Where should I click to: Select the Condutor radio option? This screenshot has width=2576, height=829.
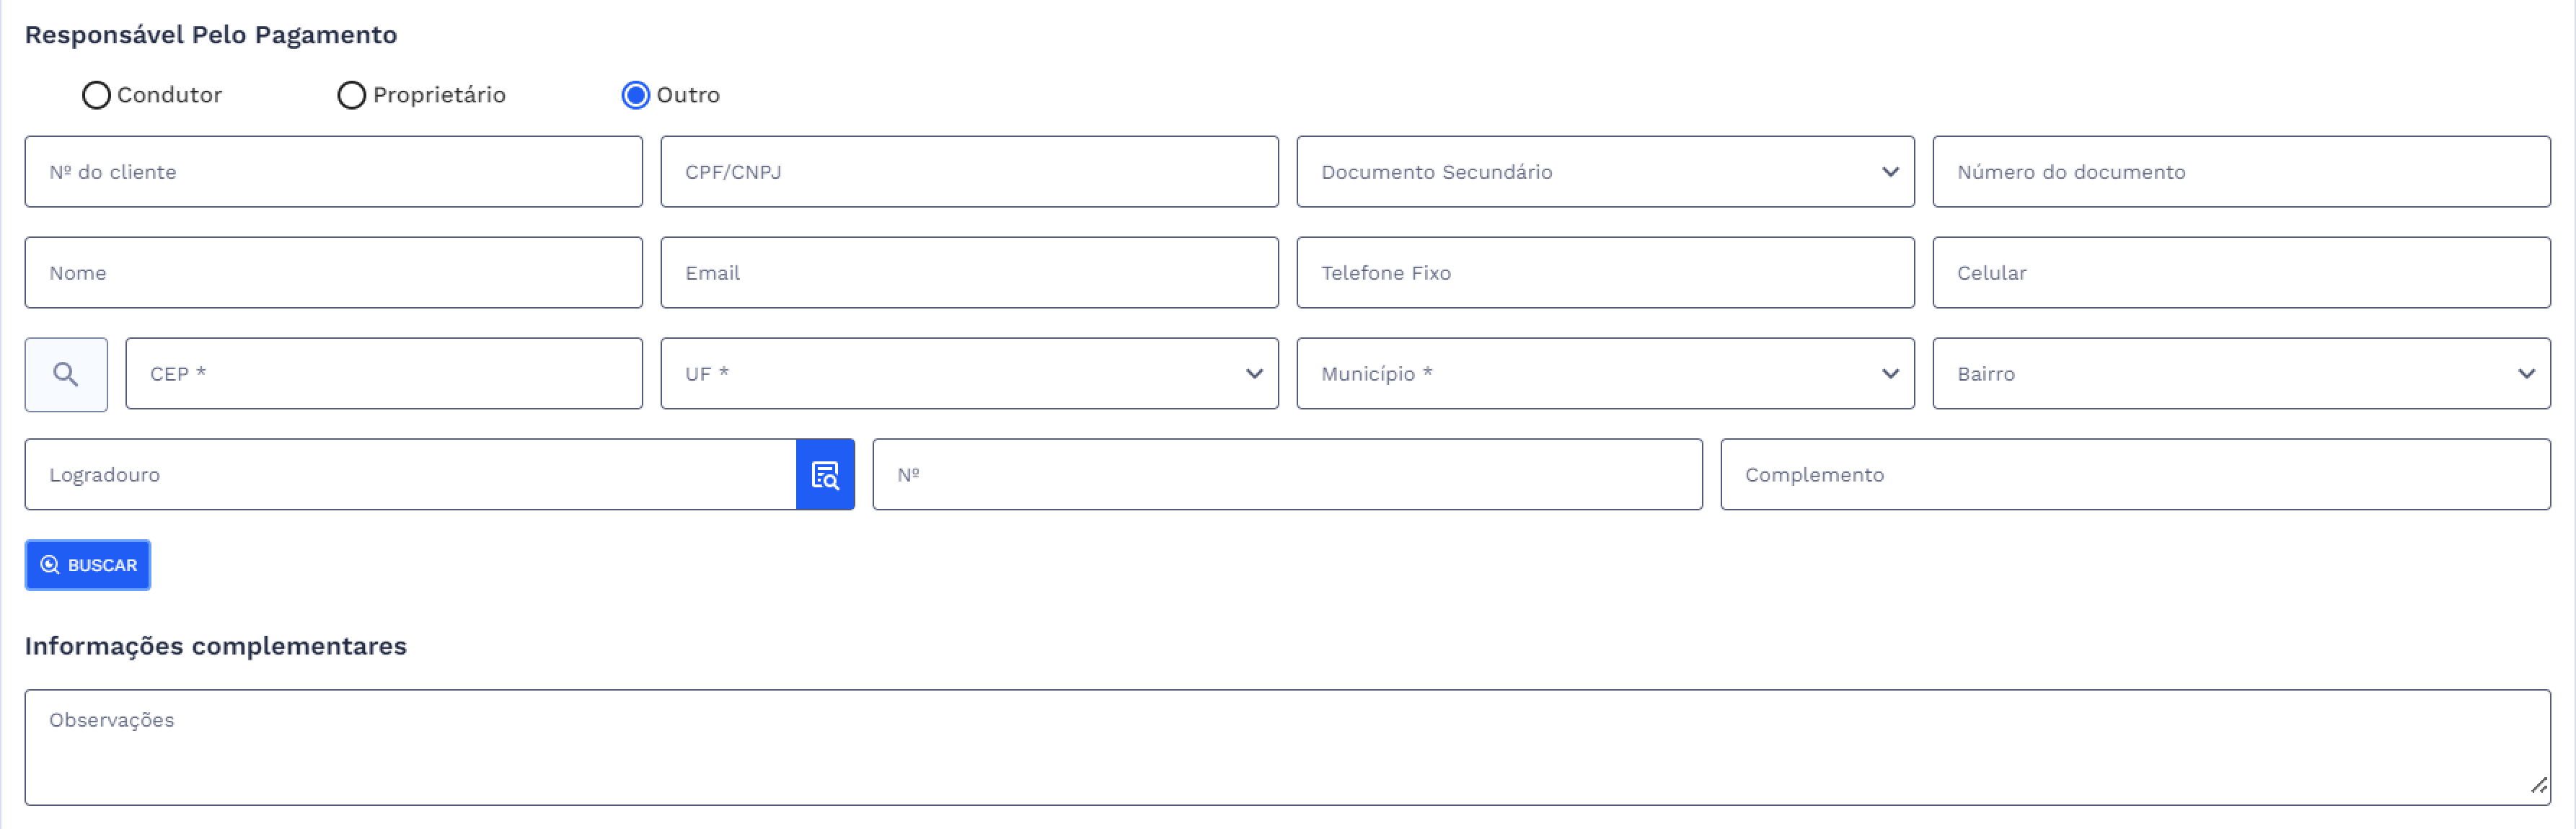(96, 95)
